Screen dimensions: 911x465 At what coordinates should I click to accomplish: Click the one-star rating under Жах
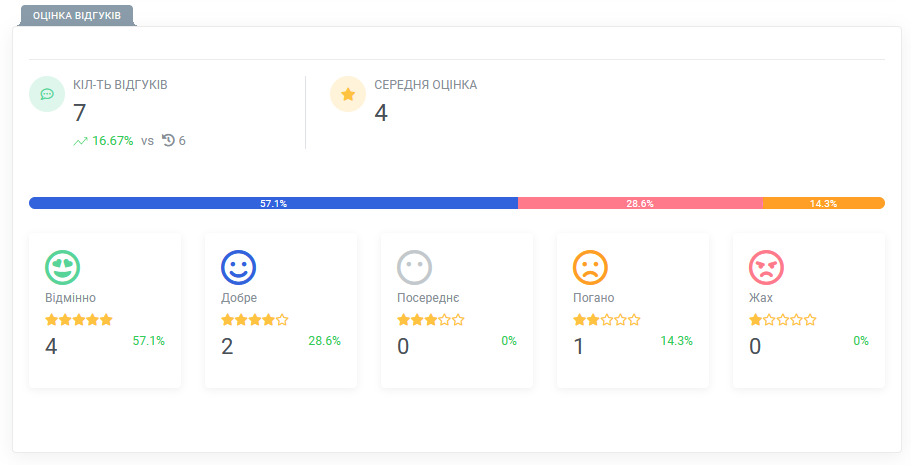tap(783, 320)
